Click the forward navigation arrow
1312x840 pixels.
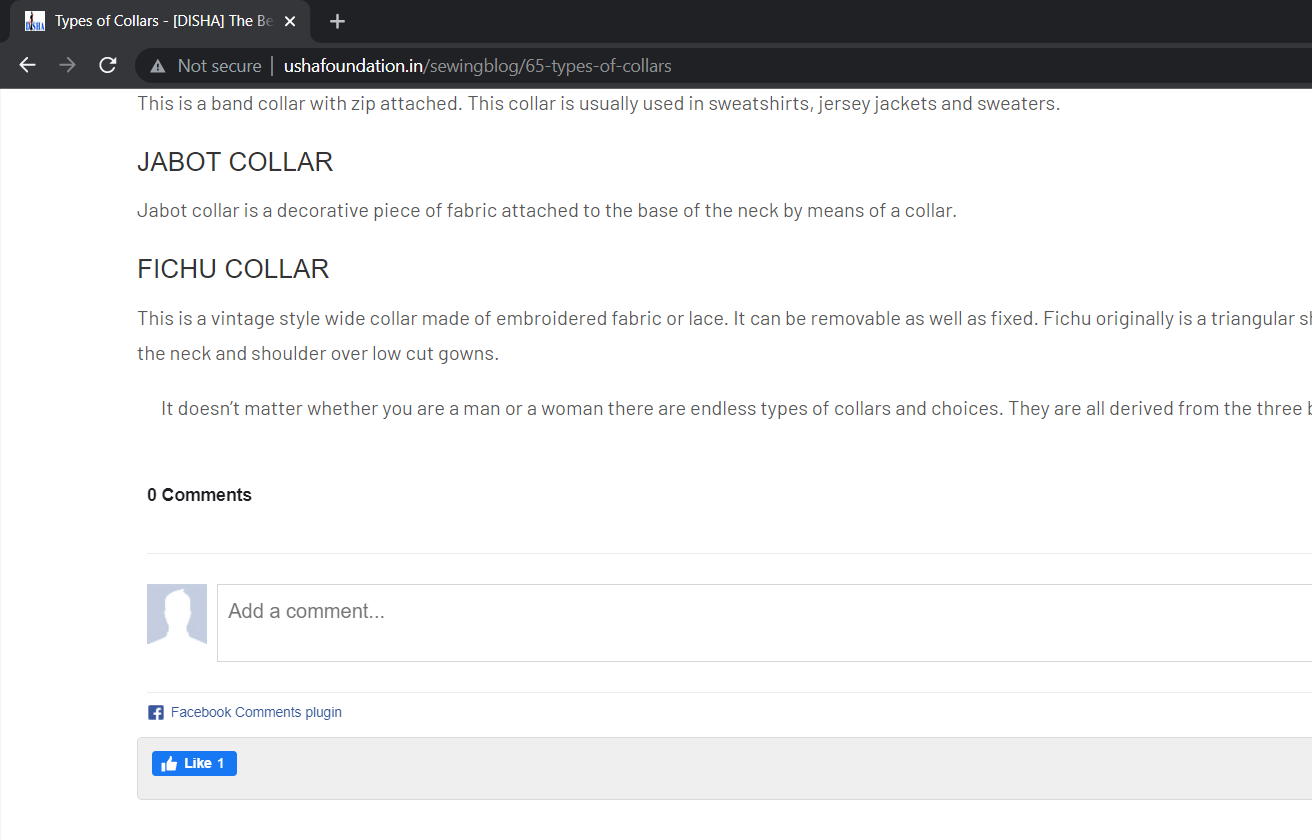point(67,66)
